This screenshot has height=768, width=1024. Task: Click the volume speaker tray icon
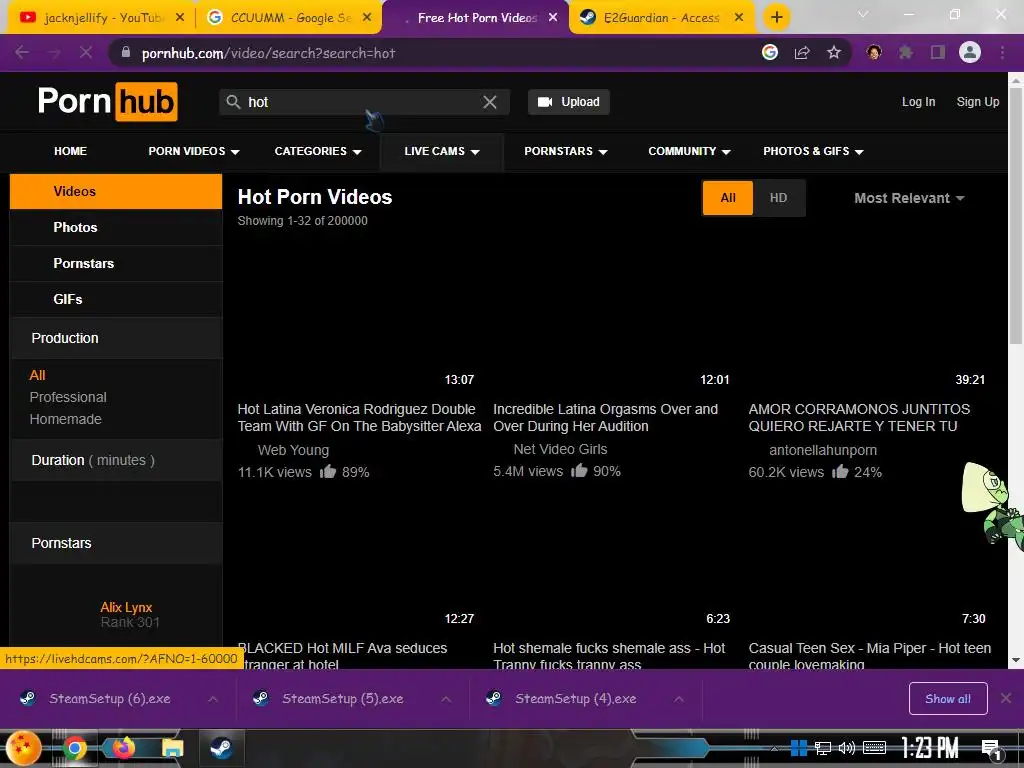[847, 748]
